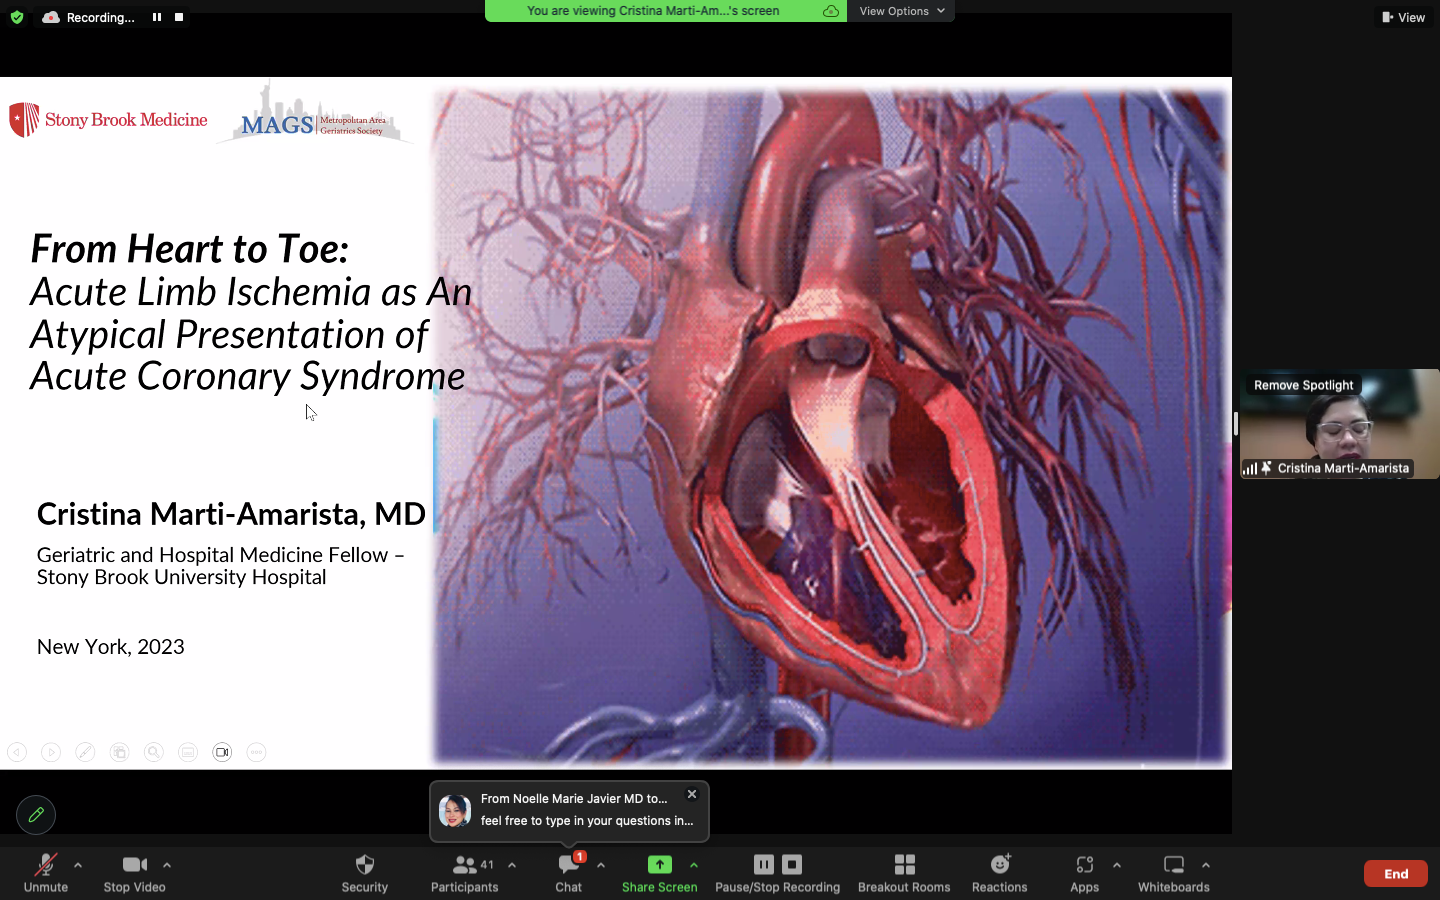Viewport: 1440px width, 900px height.
Task: Unmute the microphone
Action: pyautogui.click(x=46, y=873)
